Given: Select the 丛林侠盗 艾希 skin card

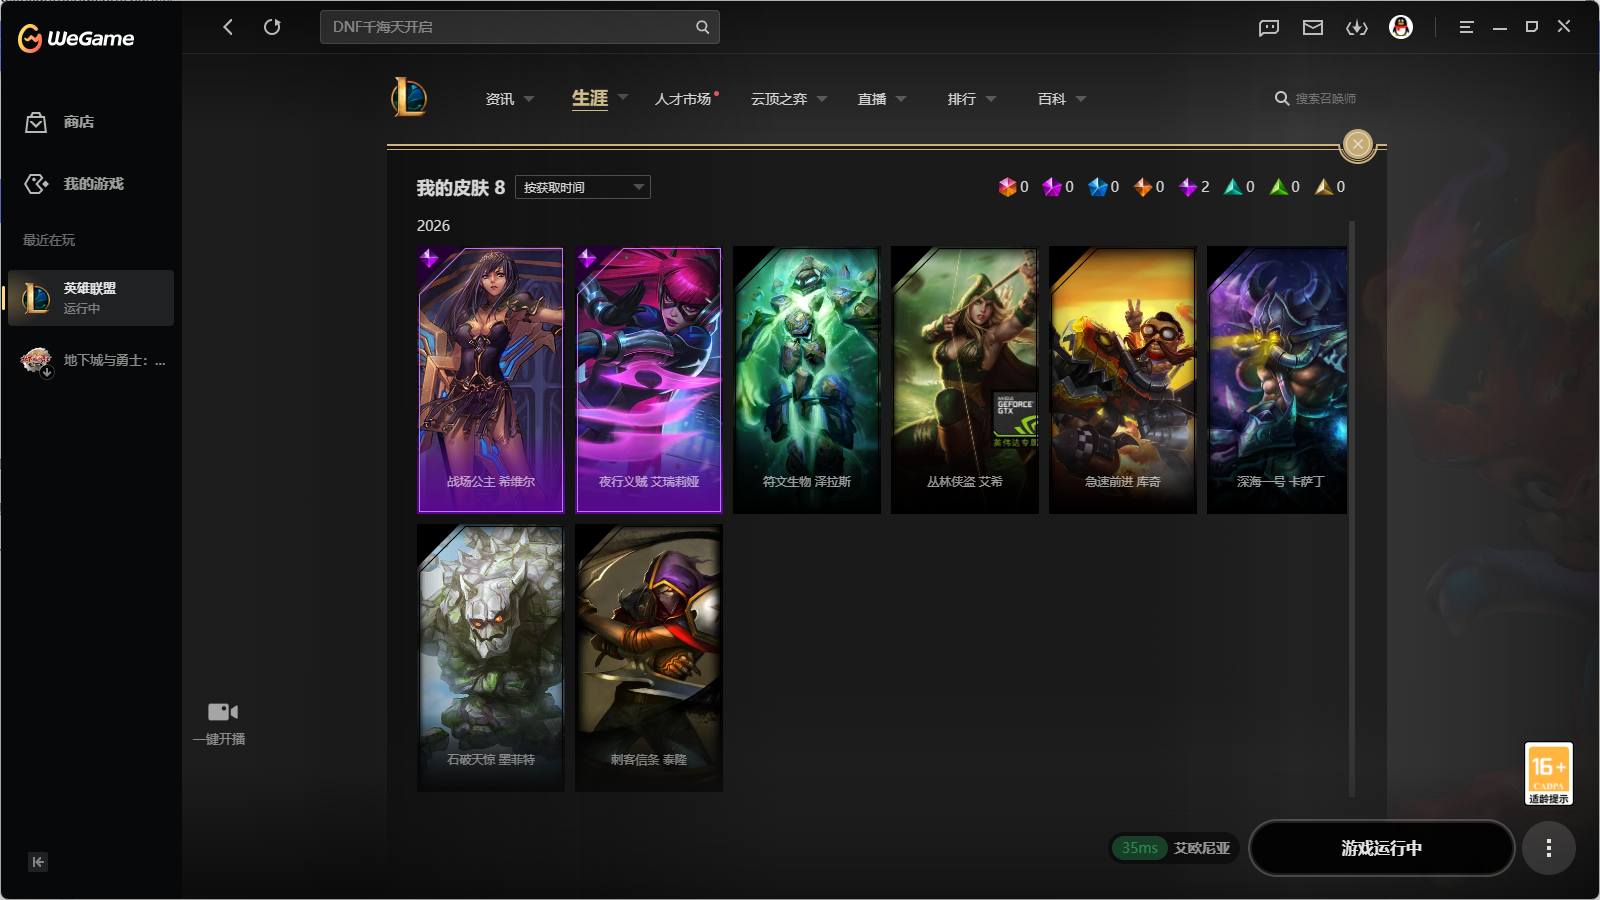Looking at the screenshot, I should (964, 380).
